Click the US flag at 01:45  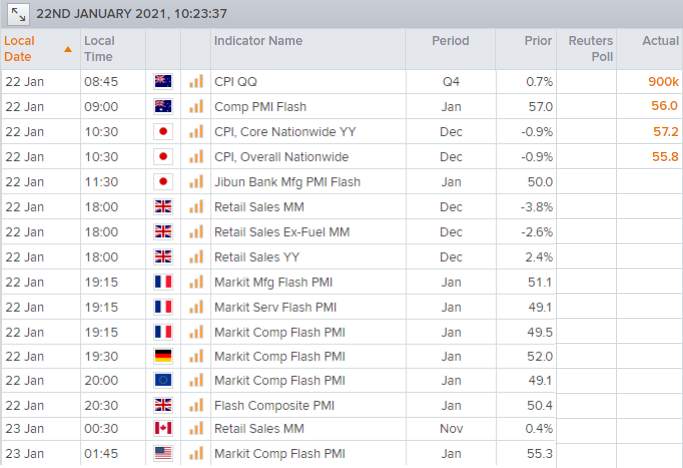click(x=163, y=454)
